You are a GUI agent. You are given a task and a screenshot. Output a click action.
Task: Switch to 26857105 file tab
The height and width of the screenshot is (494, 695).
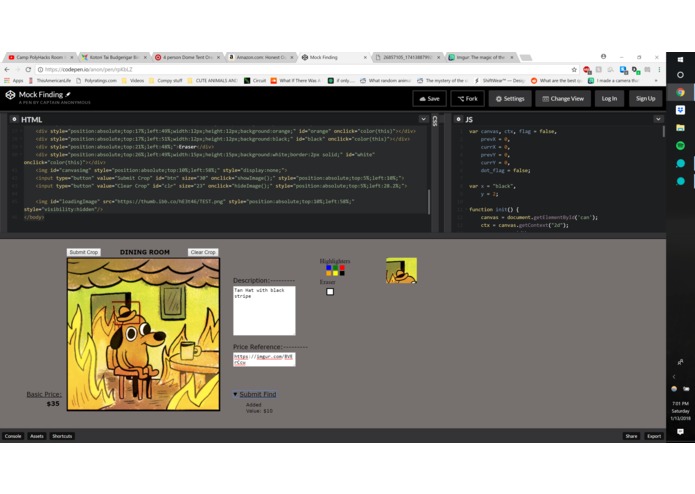point(407,57)
